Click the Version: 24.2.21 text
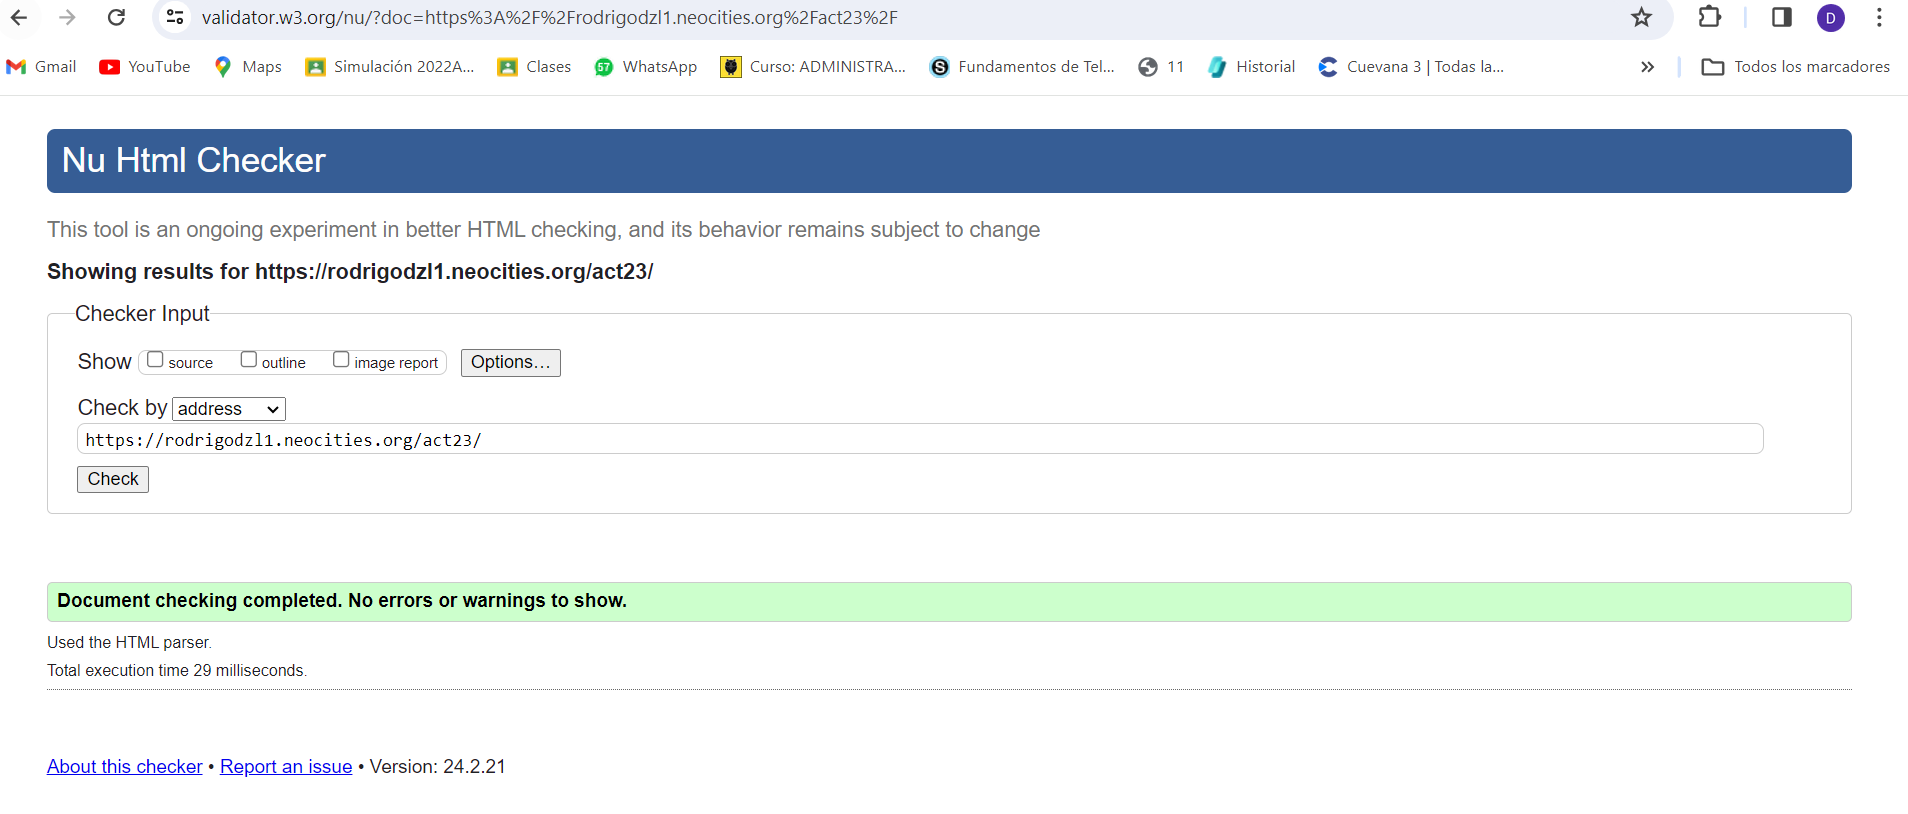 [x=438, y=766]
